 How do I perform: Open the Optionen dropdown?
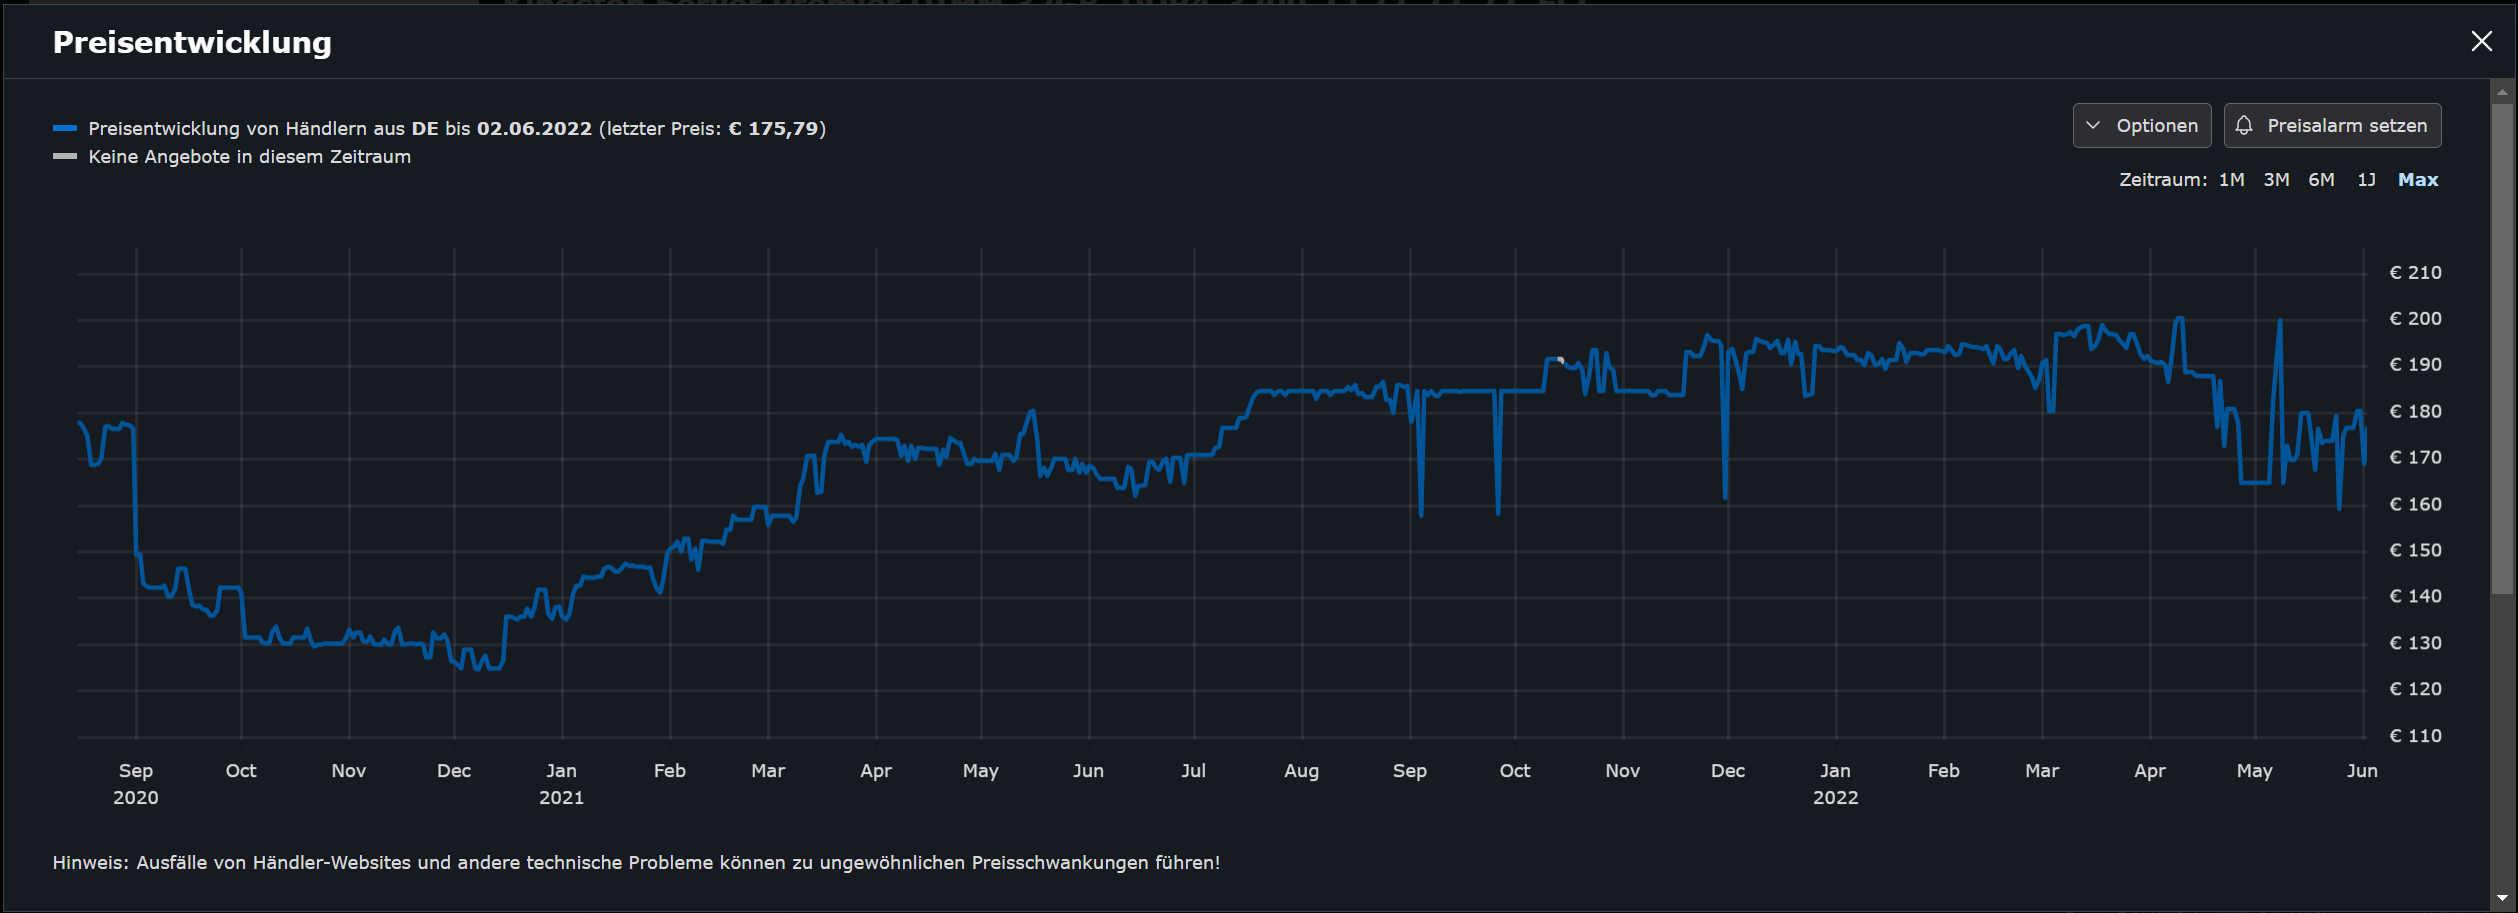tap(2141, 126)
